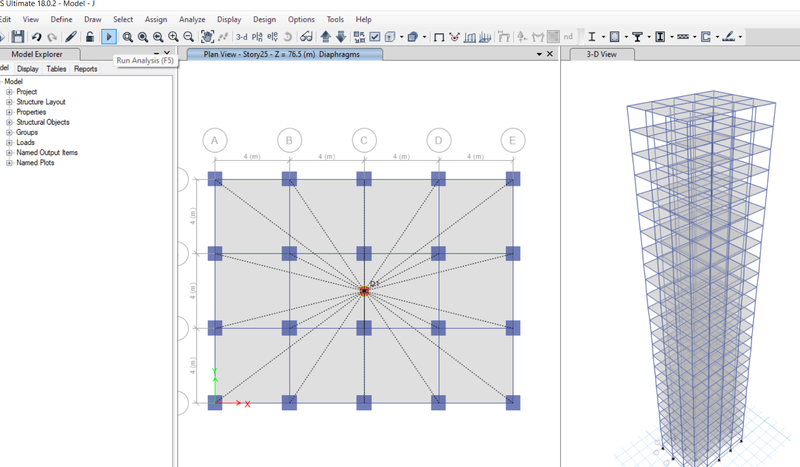
Task: Run Analysis with the play arrow button
Action: (x=109, y=37)
